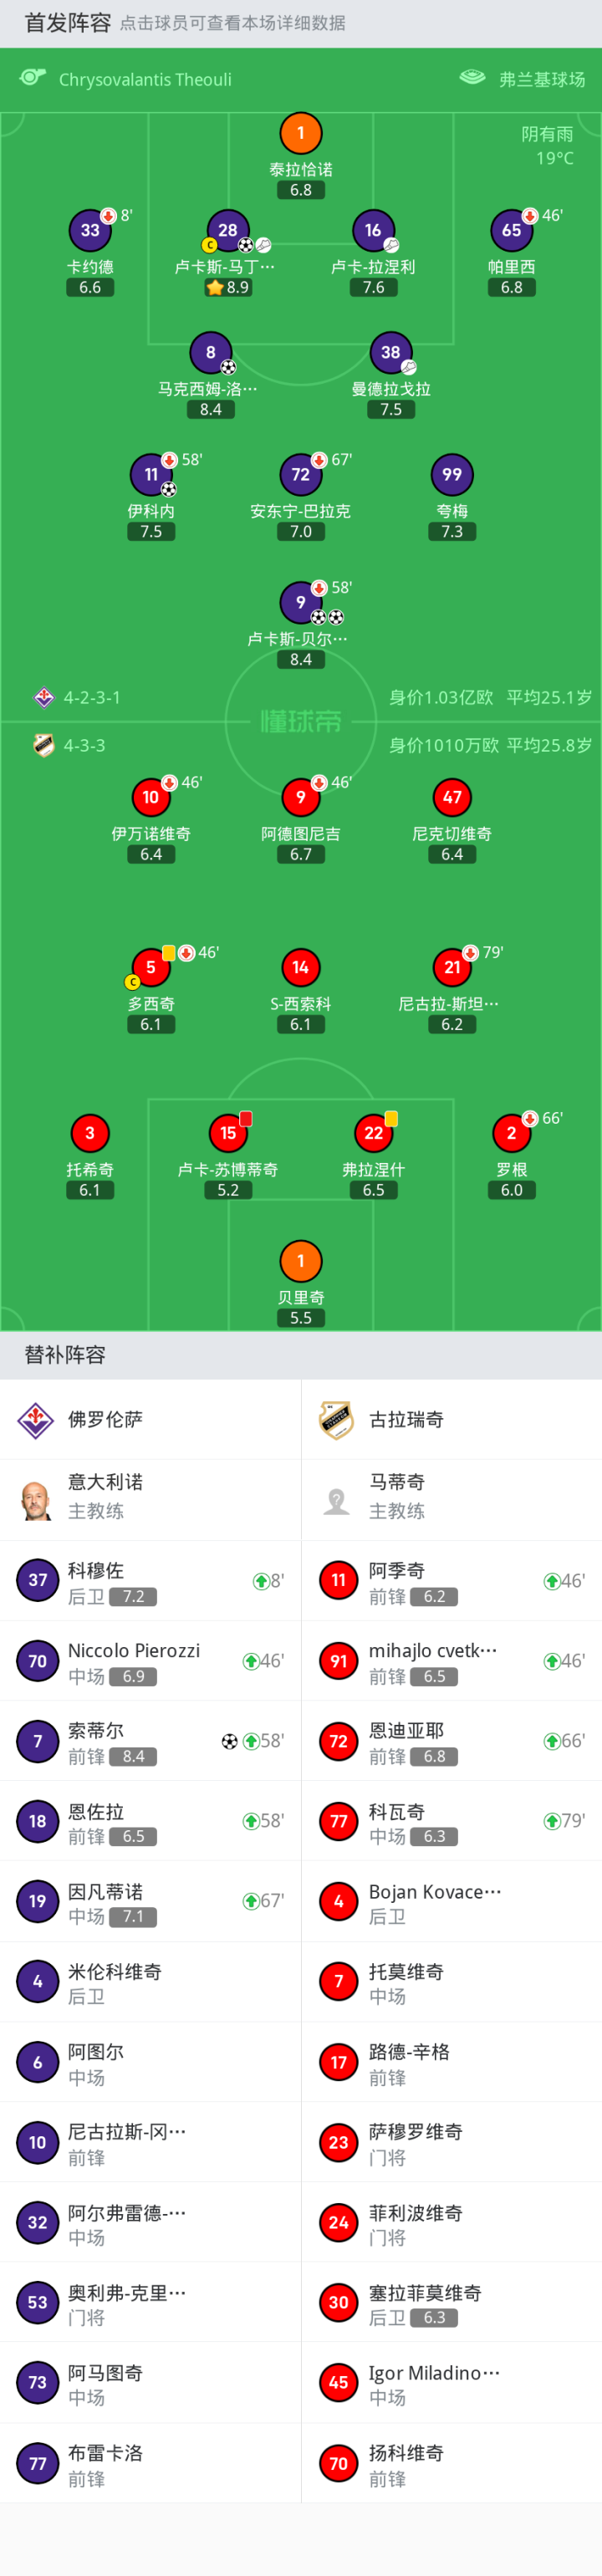The image size is (602, 2576).
Task: Click the 首发阵容 section heading
Action: pos(68,23)
